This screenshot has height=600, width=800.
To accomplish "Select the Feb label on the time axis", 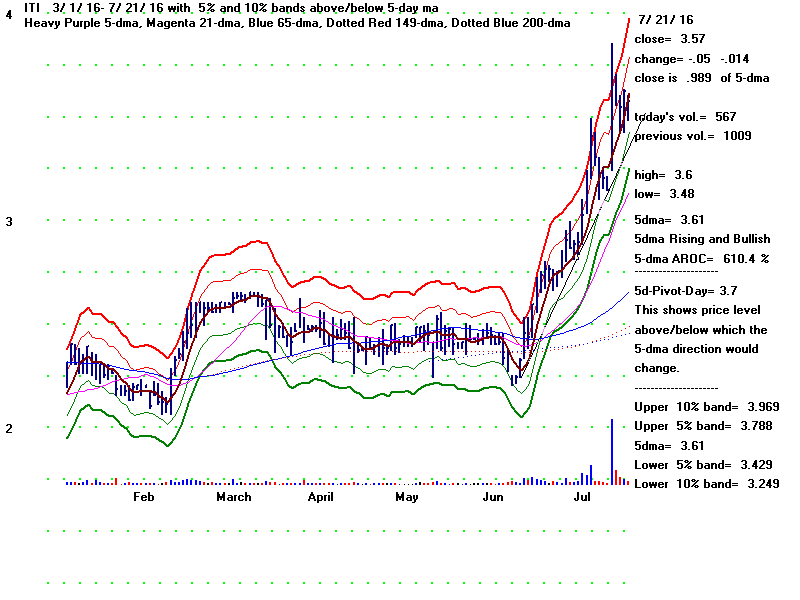I will tap(144, 496).
